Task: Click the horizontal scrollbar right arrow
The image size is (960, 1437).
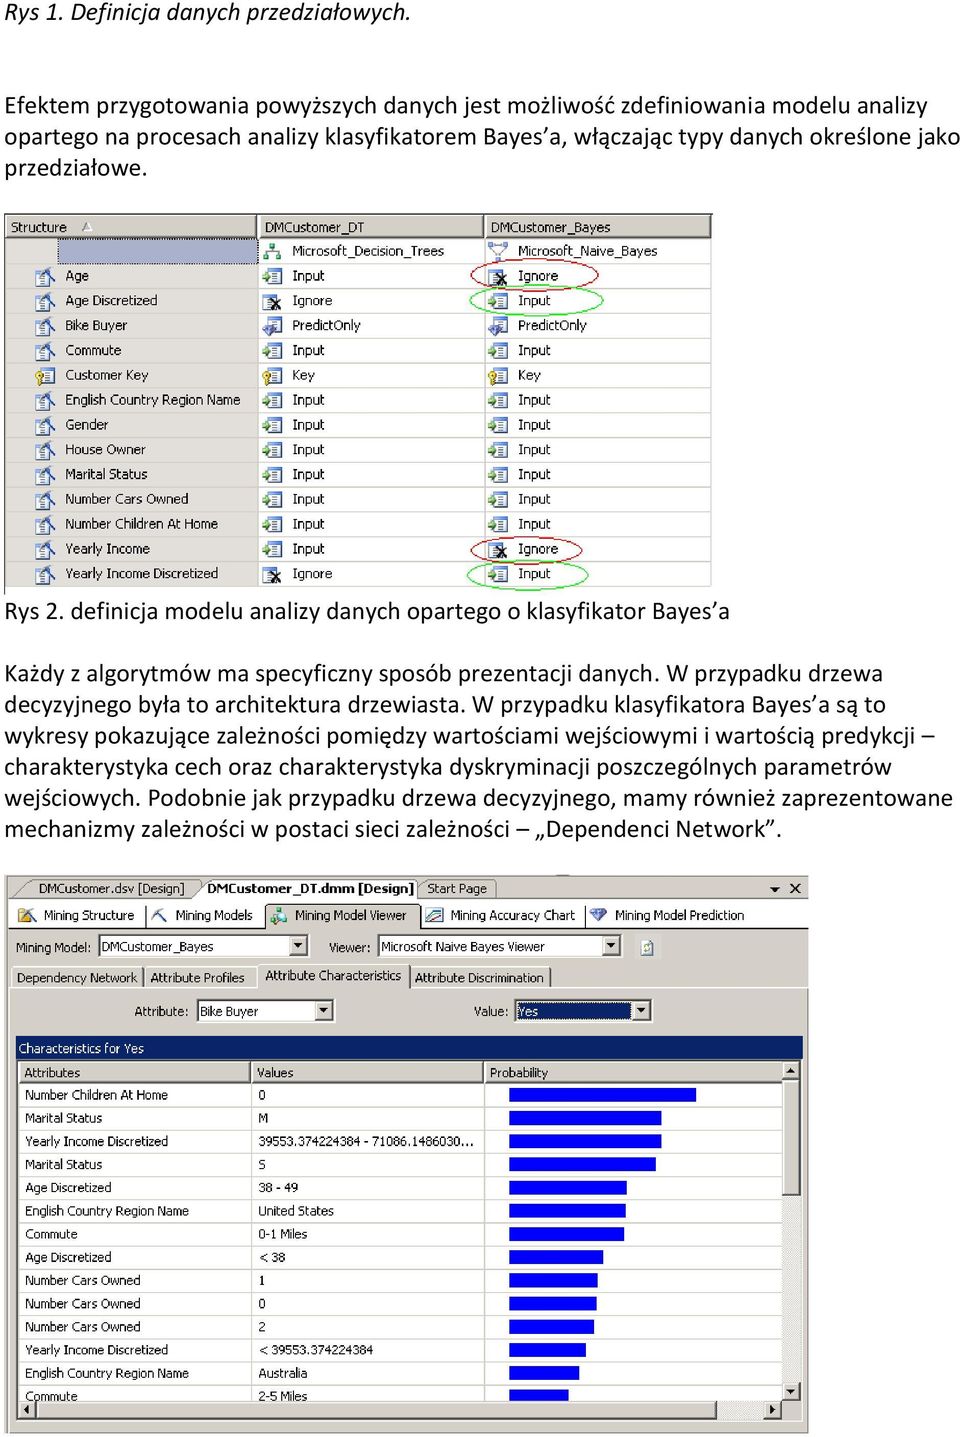Action: click(772, 1409)
